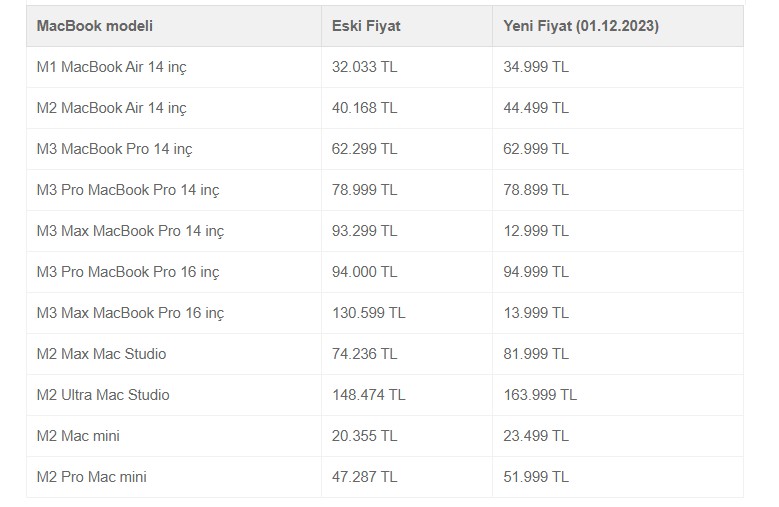
Task: Select the M2 Pro Mac mini cell
Action: click(x=174, y=477)
